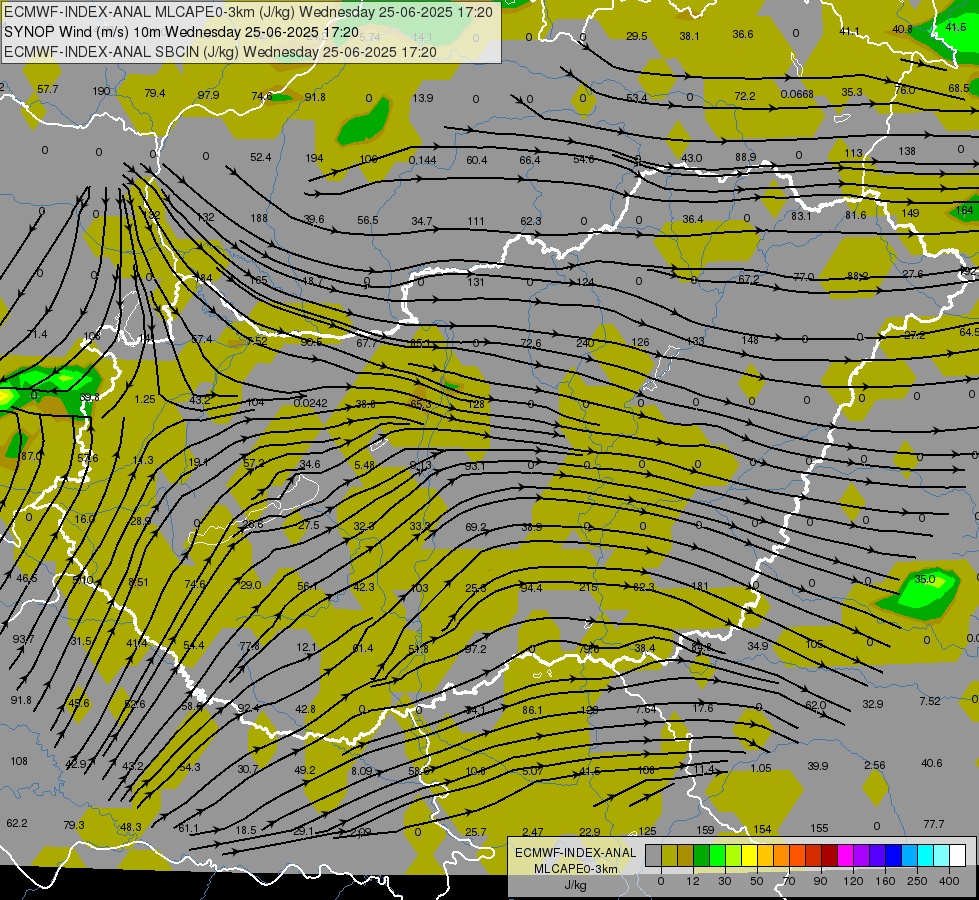
Task: Click the dark red legend swatch
Action: coord(829,856)
